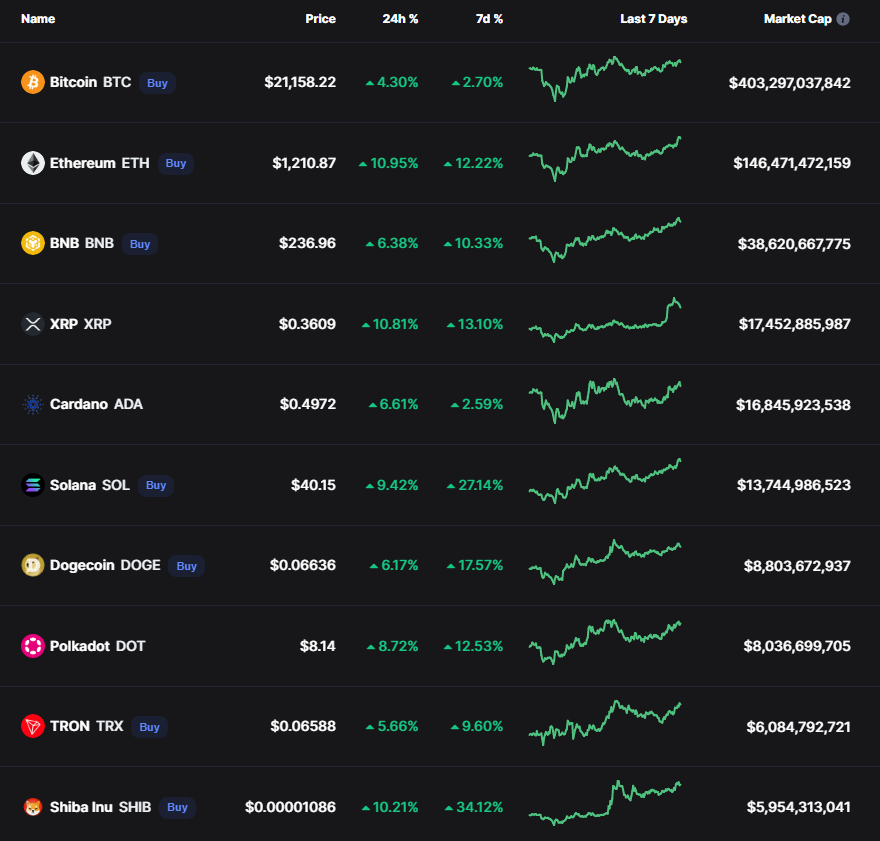Click the Buy button next to Solana
This screenshot has width=880, height=841.
[x=156, y=485]
